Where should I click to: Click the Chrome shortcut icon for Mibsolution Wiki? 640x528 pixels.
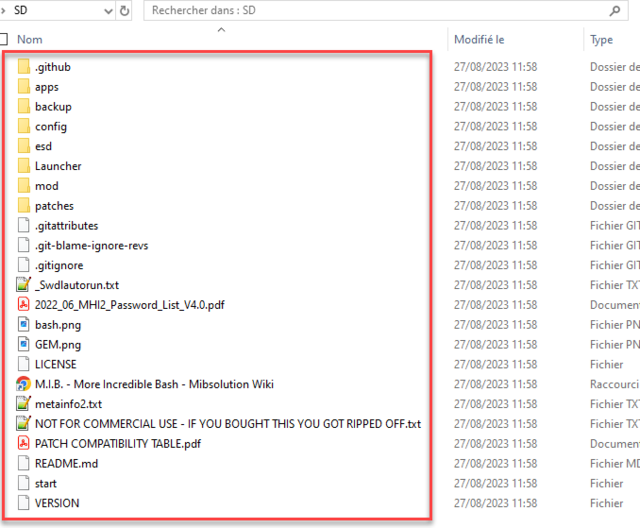23,384
